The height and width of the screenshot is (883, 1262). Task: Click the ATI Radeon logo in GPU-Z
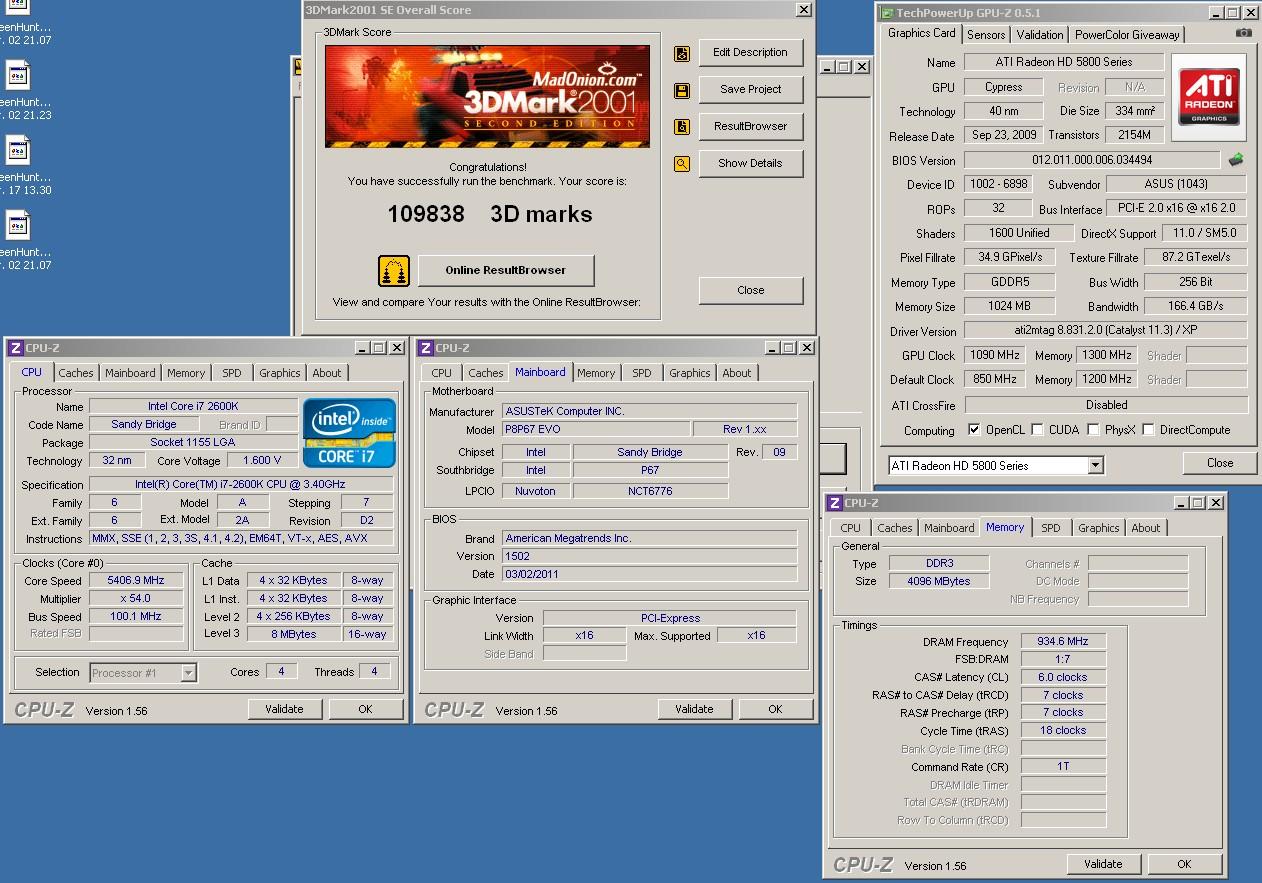[x=1209, y=97]
